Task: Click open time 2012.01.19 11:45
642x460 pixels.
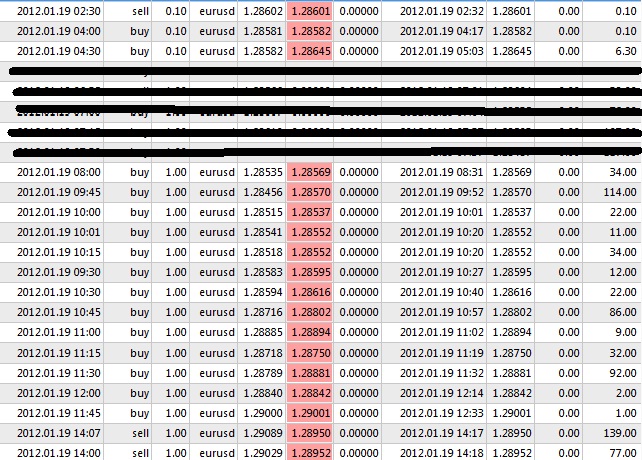Action: point(59,413)
